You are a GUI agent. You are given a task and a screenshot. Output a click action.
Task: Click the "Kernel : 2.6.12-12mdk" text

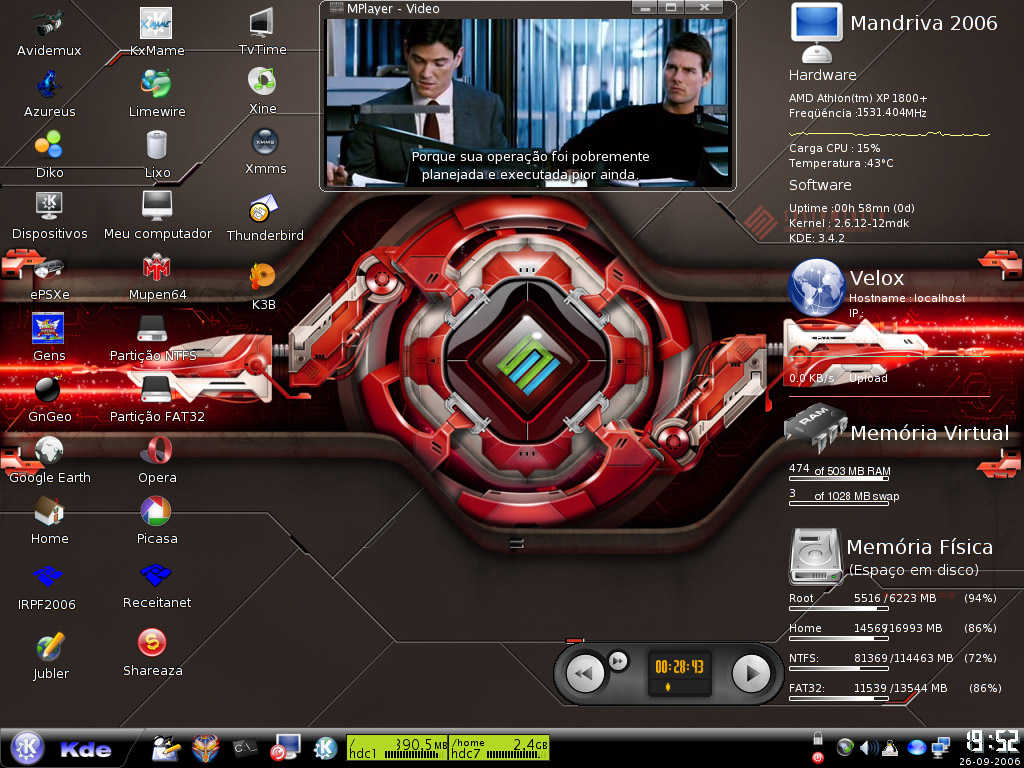pyautogui.click(x=848, y=223)
